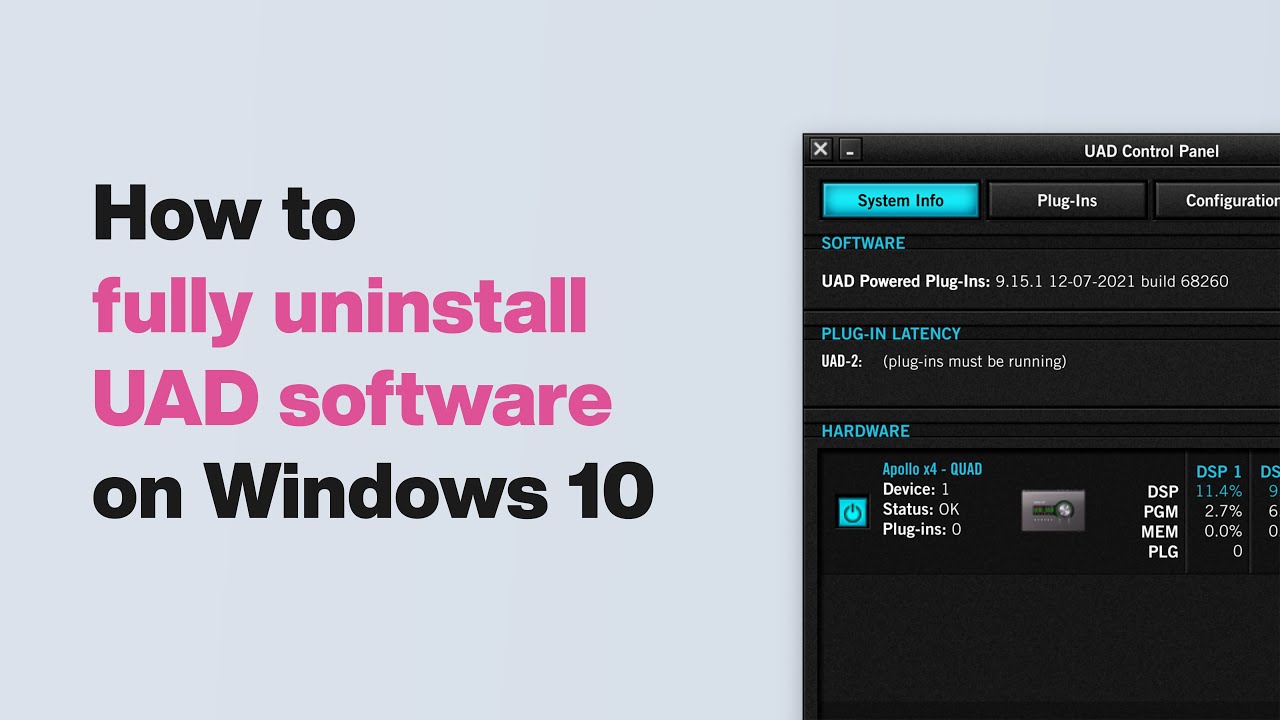Click the 'How to' heading text
Image resolution: width=1280 pixels, height=720 pixels.
point(224,213)
